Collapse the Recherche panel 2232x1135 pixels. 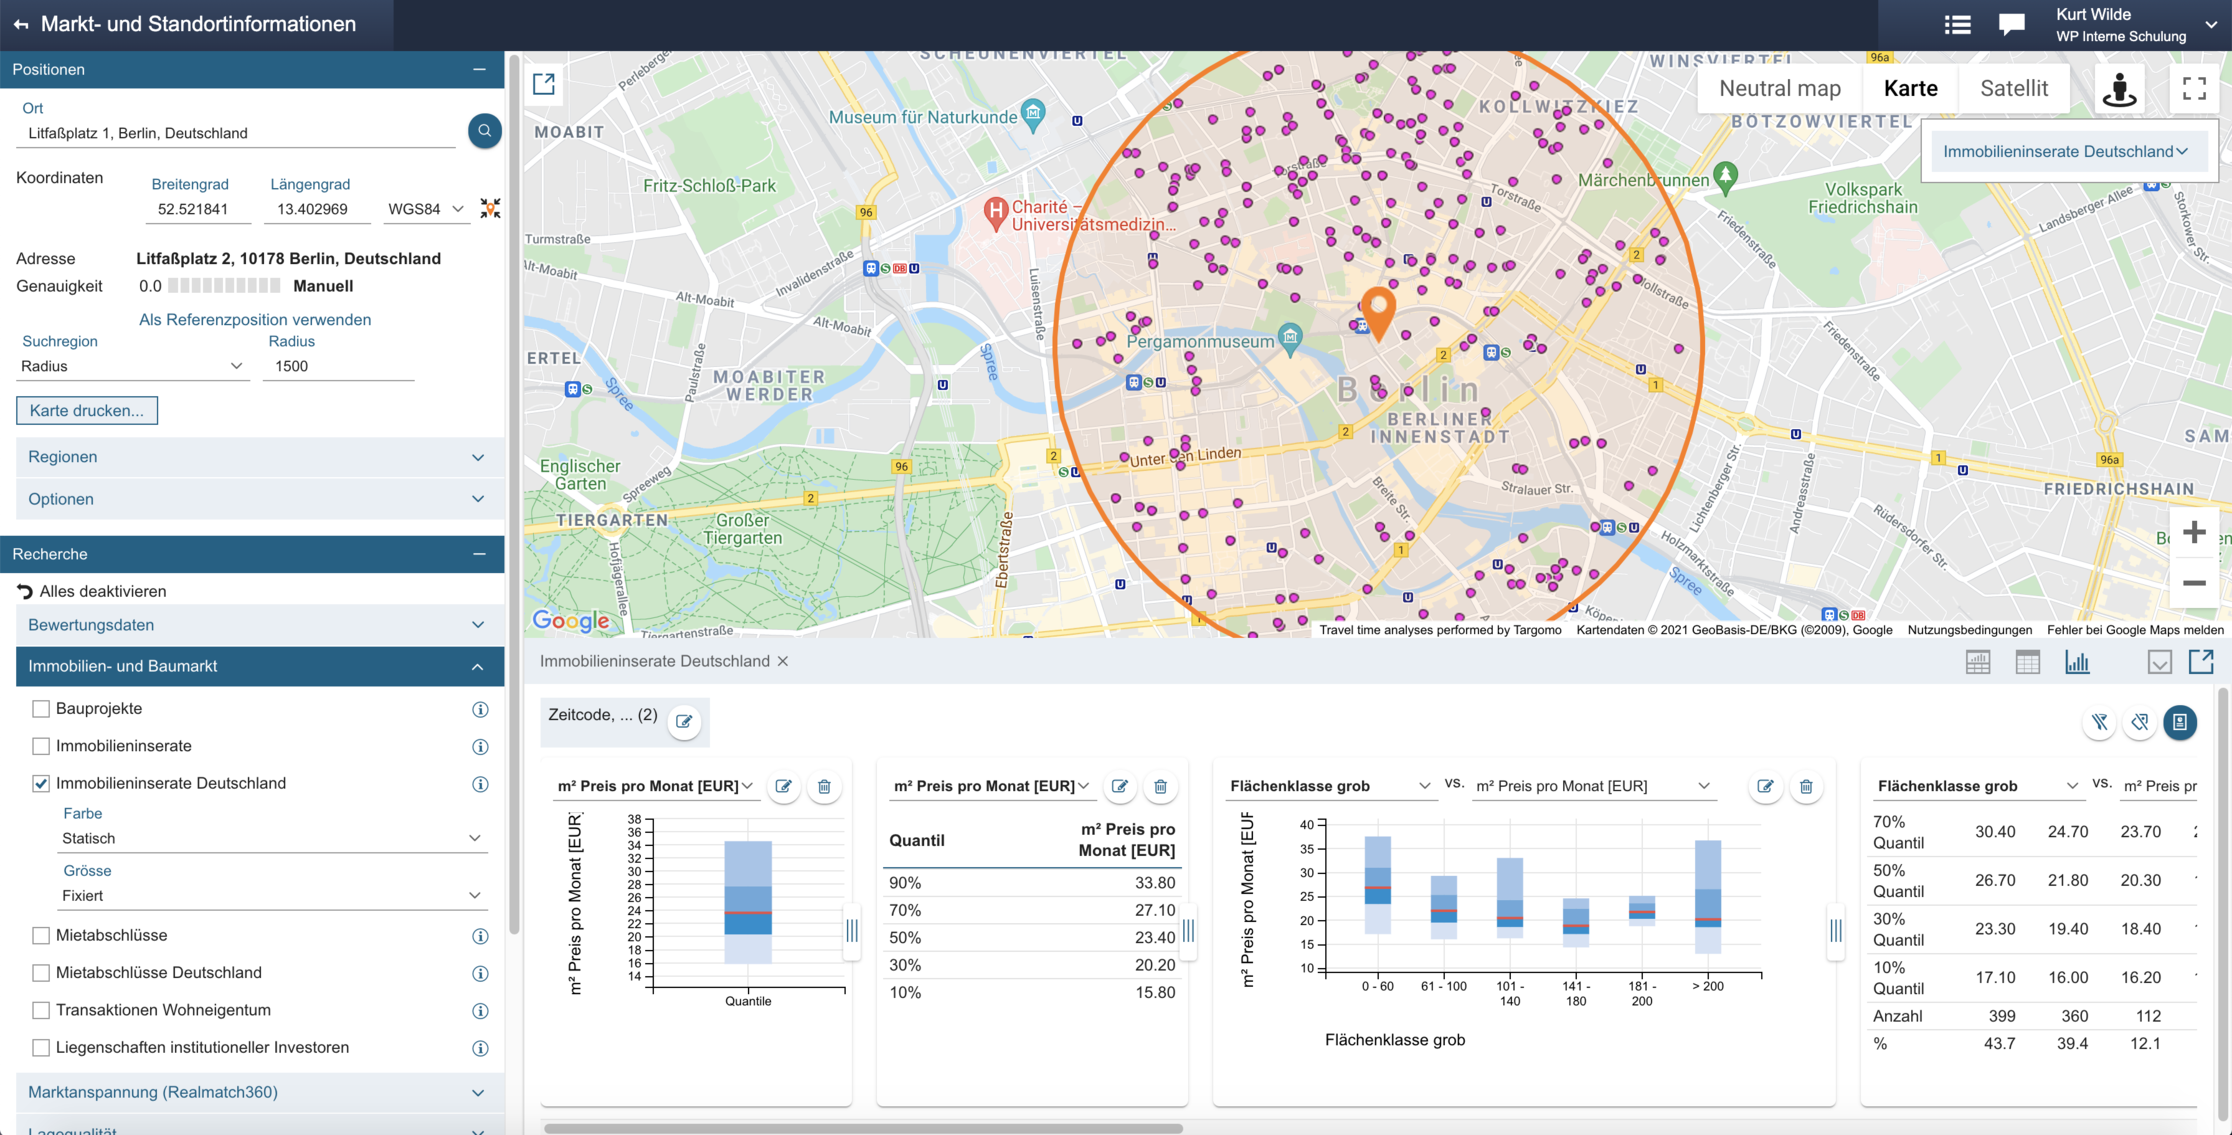479,554
